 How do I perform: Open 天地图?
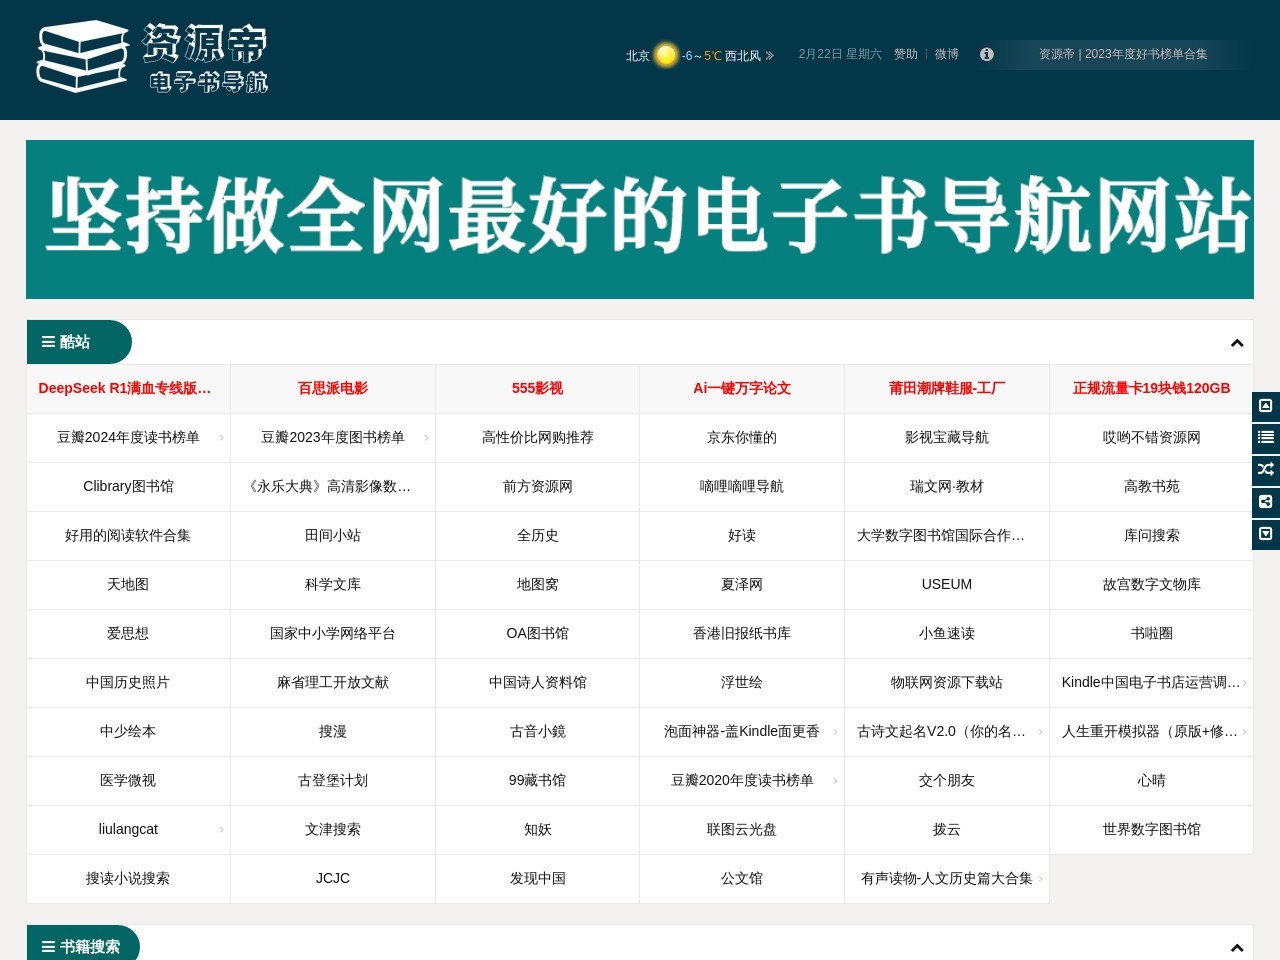[128, 584]
